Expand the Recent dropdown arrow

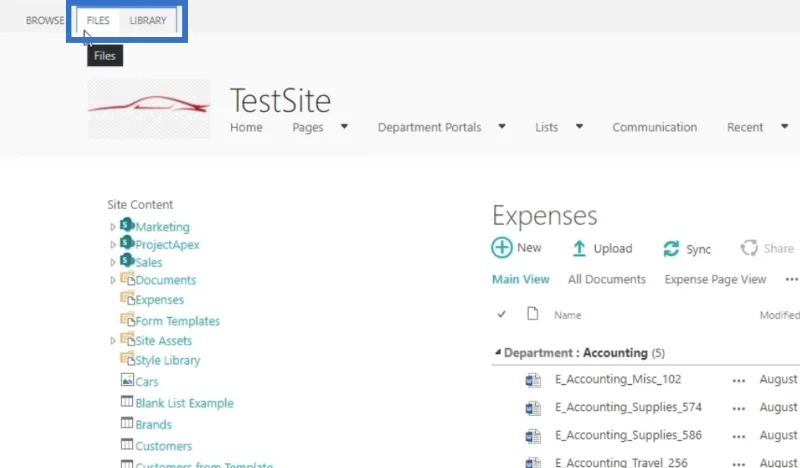click(x=784, y=126)
